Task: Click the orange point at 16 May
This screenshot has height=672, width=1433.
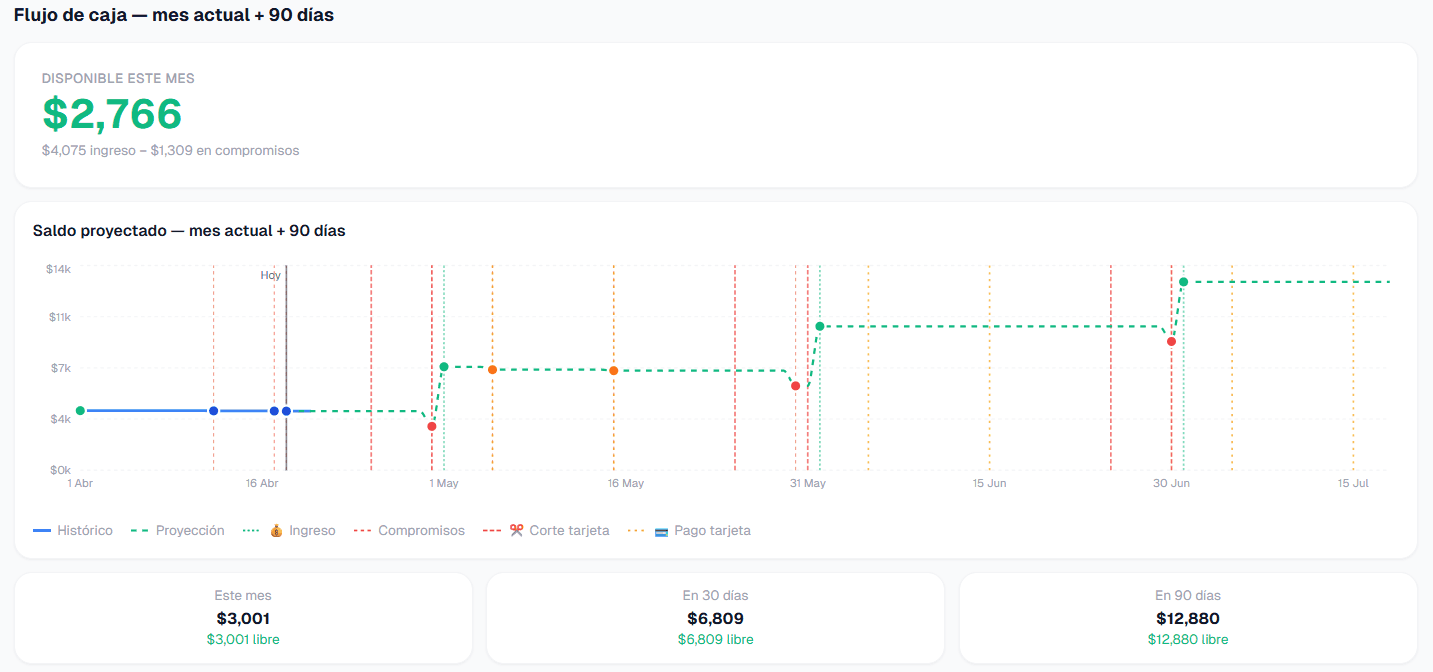Action: tap(613, 371)
